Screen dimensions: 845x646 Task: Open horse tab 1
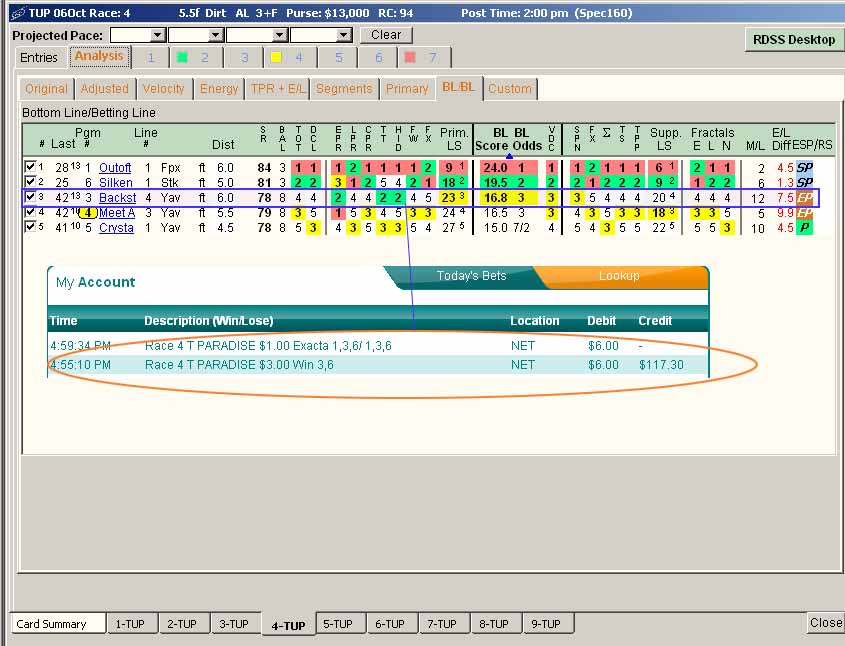pyautogui.click(x=150, y=58)
